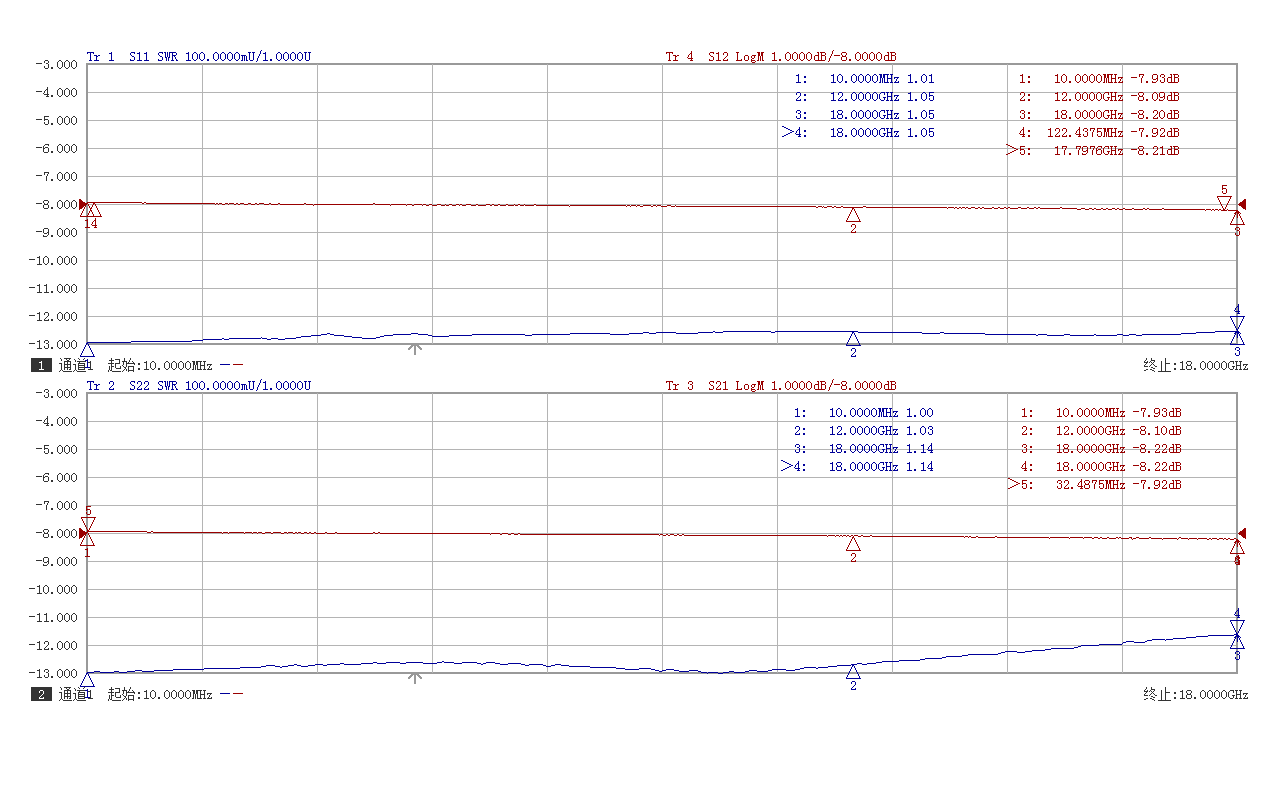Viewport: 1280px width, 800px height.
Task: Click the channel 2 number badge
Action: (x=41, y=695)
